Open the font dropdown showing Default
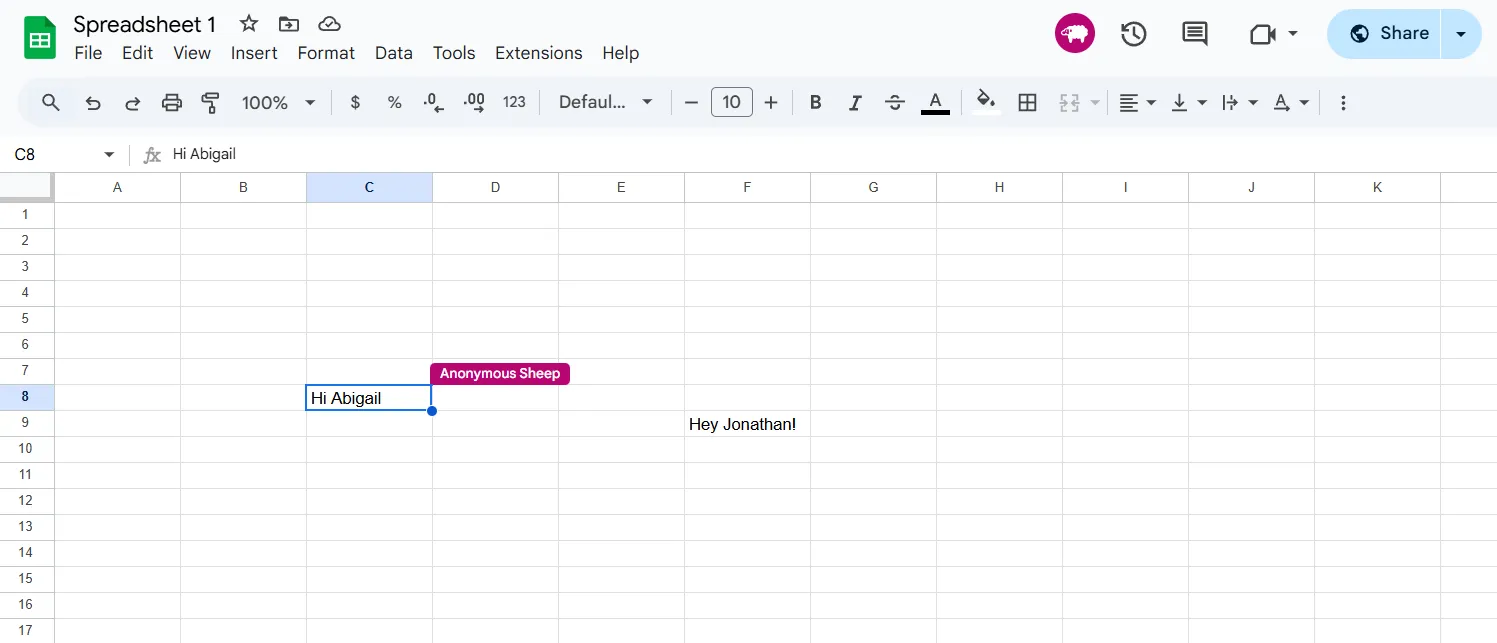Image resolution: width=1497 pixels, height=643 pixels. [x=605, y=102]
